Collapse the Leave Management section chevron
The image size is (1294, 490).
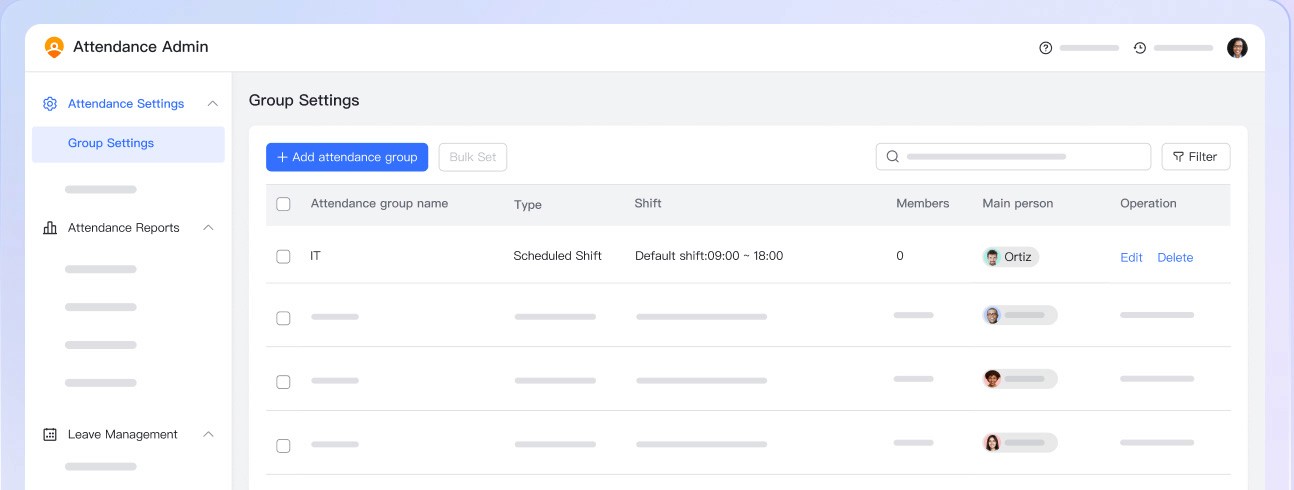(208, 434)
